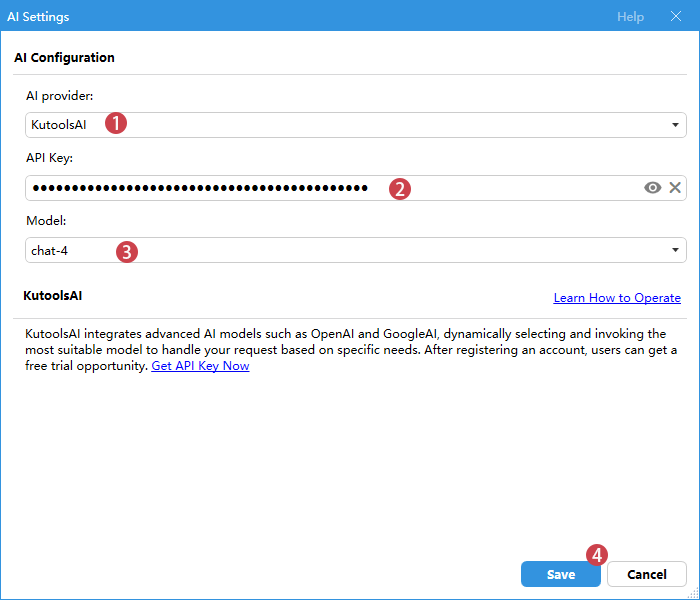Click inside the API Key input field
The width and height of the screenshot is (700, 600).
click(355, 188)
